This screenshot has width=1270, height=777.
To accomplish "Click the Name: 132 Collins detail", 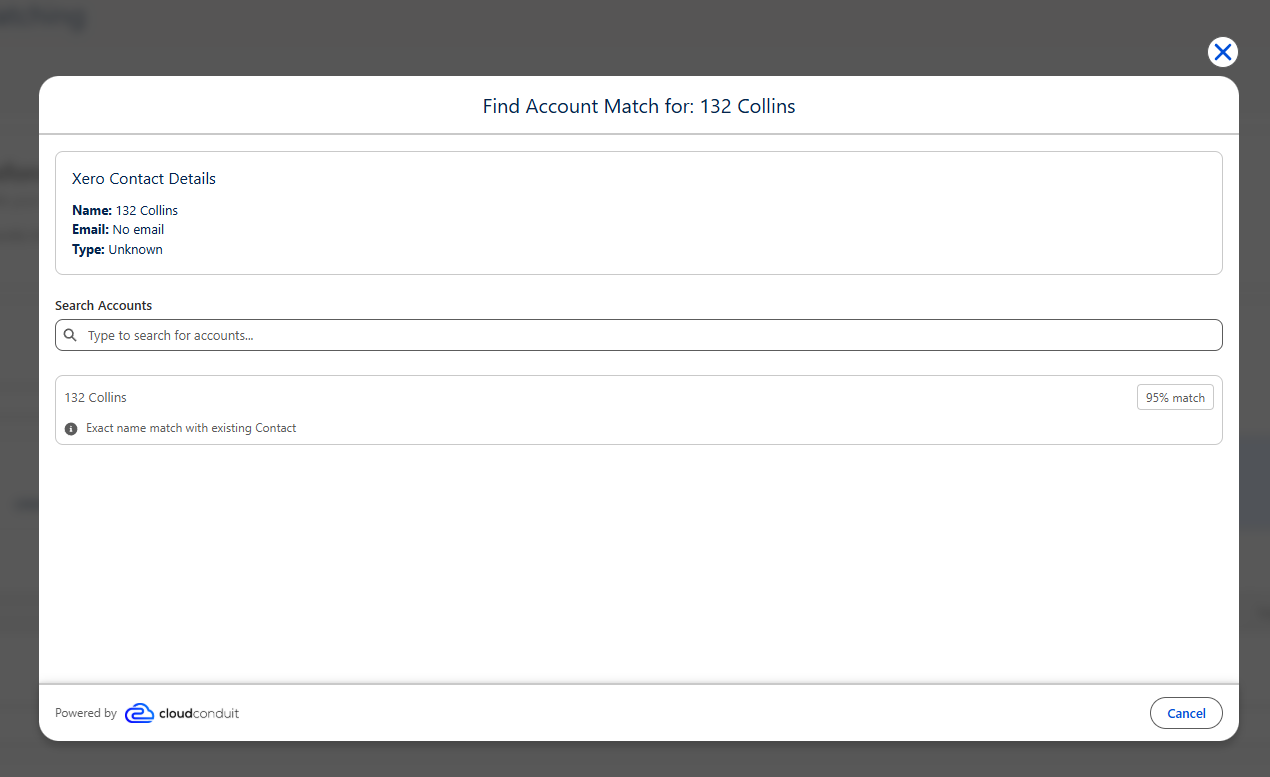I will 125,210.
